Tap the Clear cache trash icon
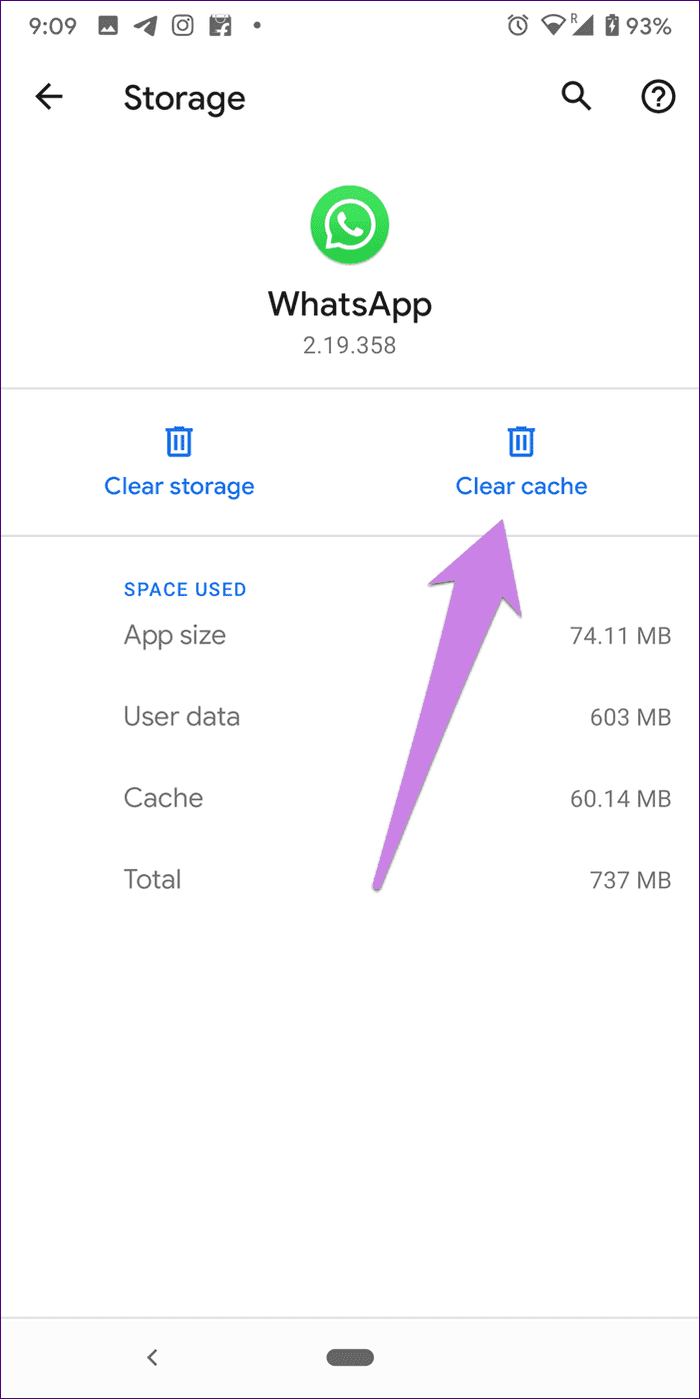 520,440
